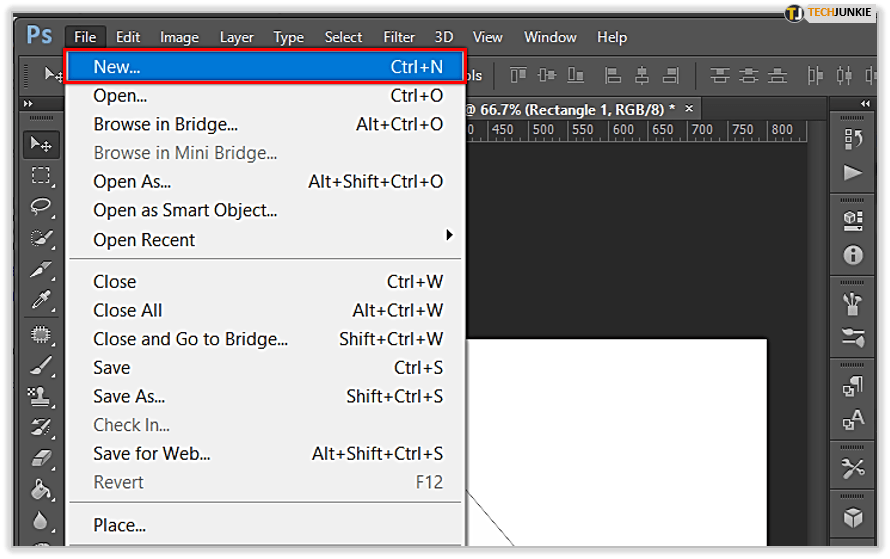This screenshot has height=559, width=890.
Task: Select the Rectangular Marquee tool
Action: [41, 175]
